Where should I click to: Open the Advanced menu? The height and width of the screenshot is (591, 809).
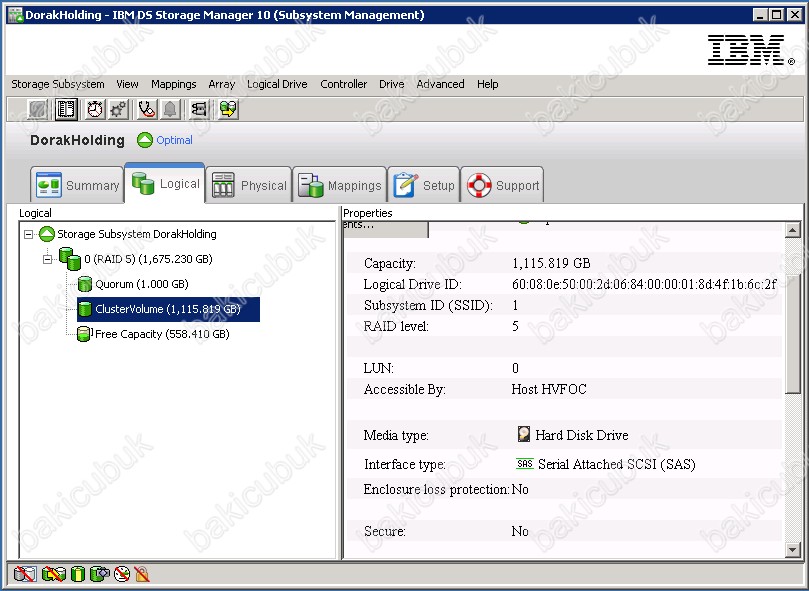(440, 84)
